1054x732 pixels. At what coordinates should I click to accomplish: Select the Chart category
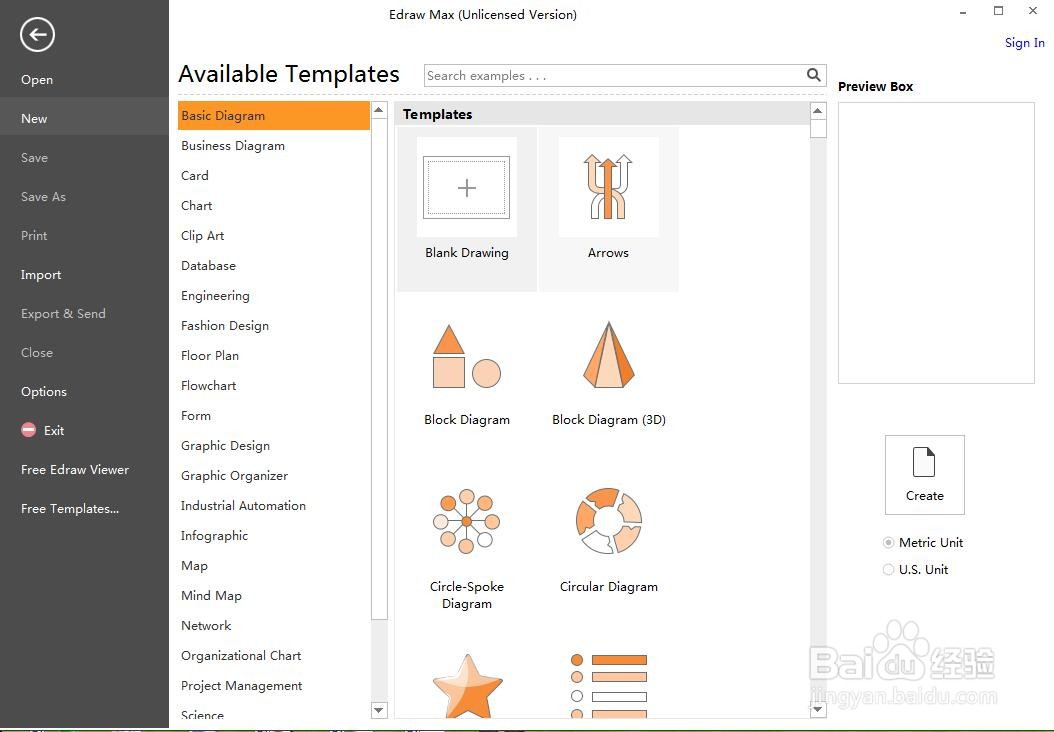[196, 206]
